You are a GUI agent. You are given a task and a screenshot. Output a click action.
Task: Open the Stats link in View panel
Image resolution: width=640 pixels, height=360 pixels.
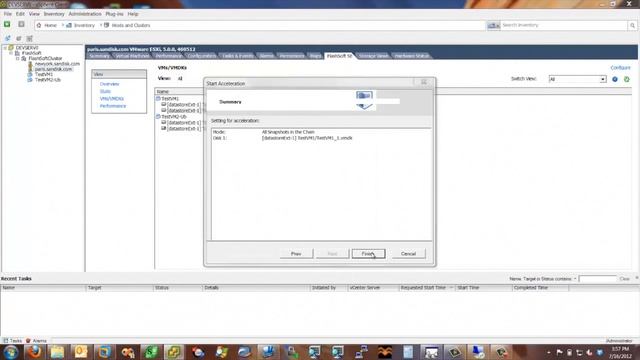click(105, 91)
